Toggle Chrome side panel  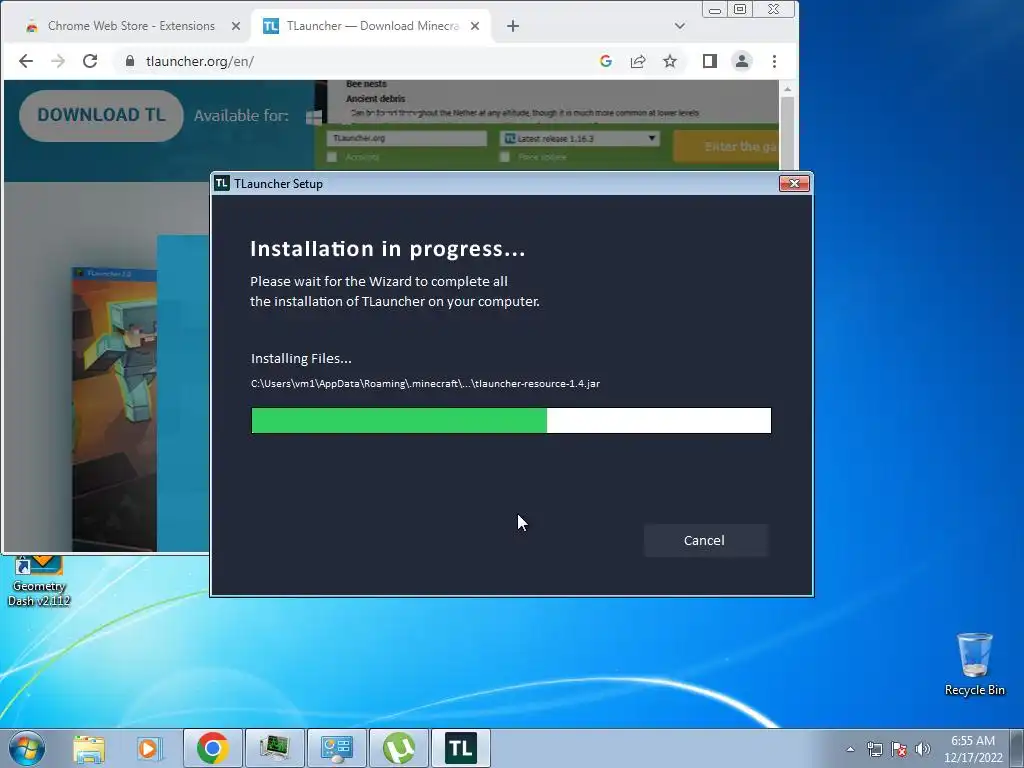tap(710, 61)
